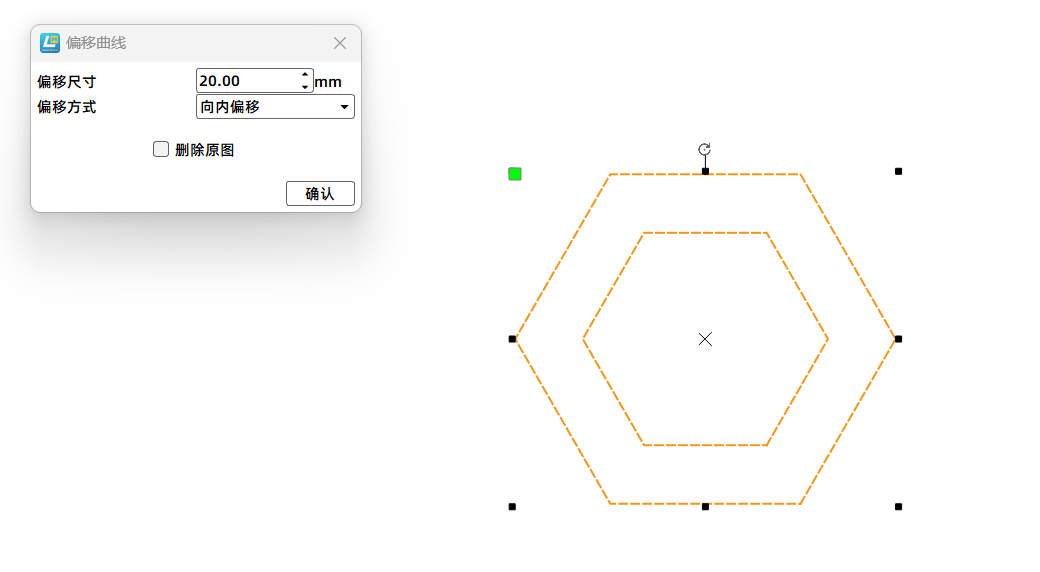Open the 偏移方式 dropdown showing 向内偏移
This screenshot has height=572, width=1040.
pyautogui.click(x=275, y=106)
